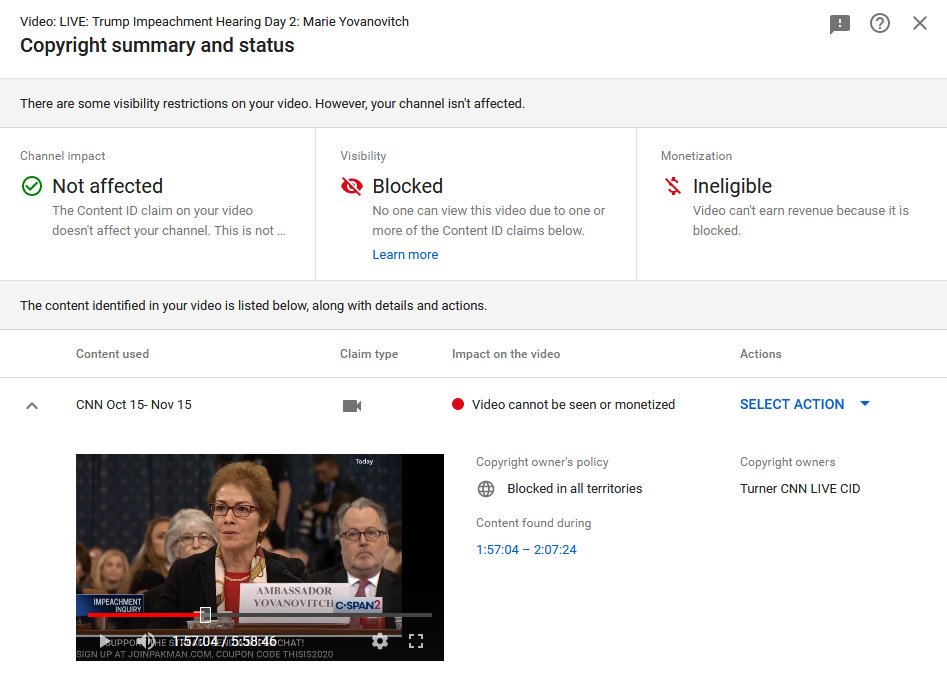Play the video preview

pyautogui.click(x=104, y=641)
